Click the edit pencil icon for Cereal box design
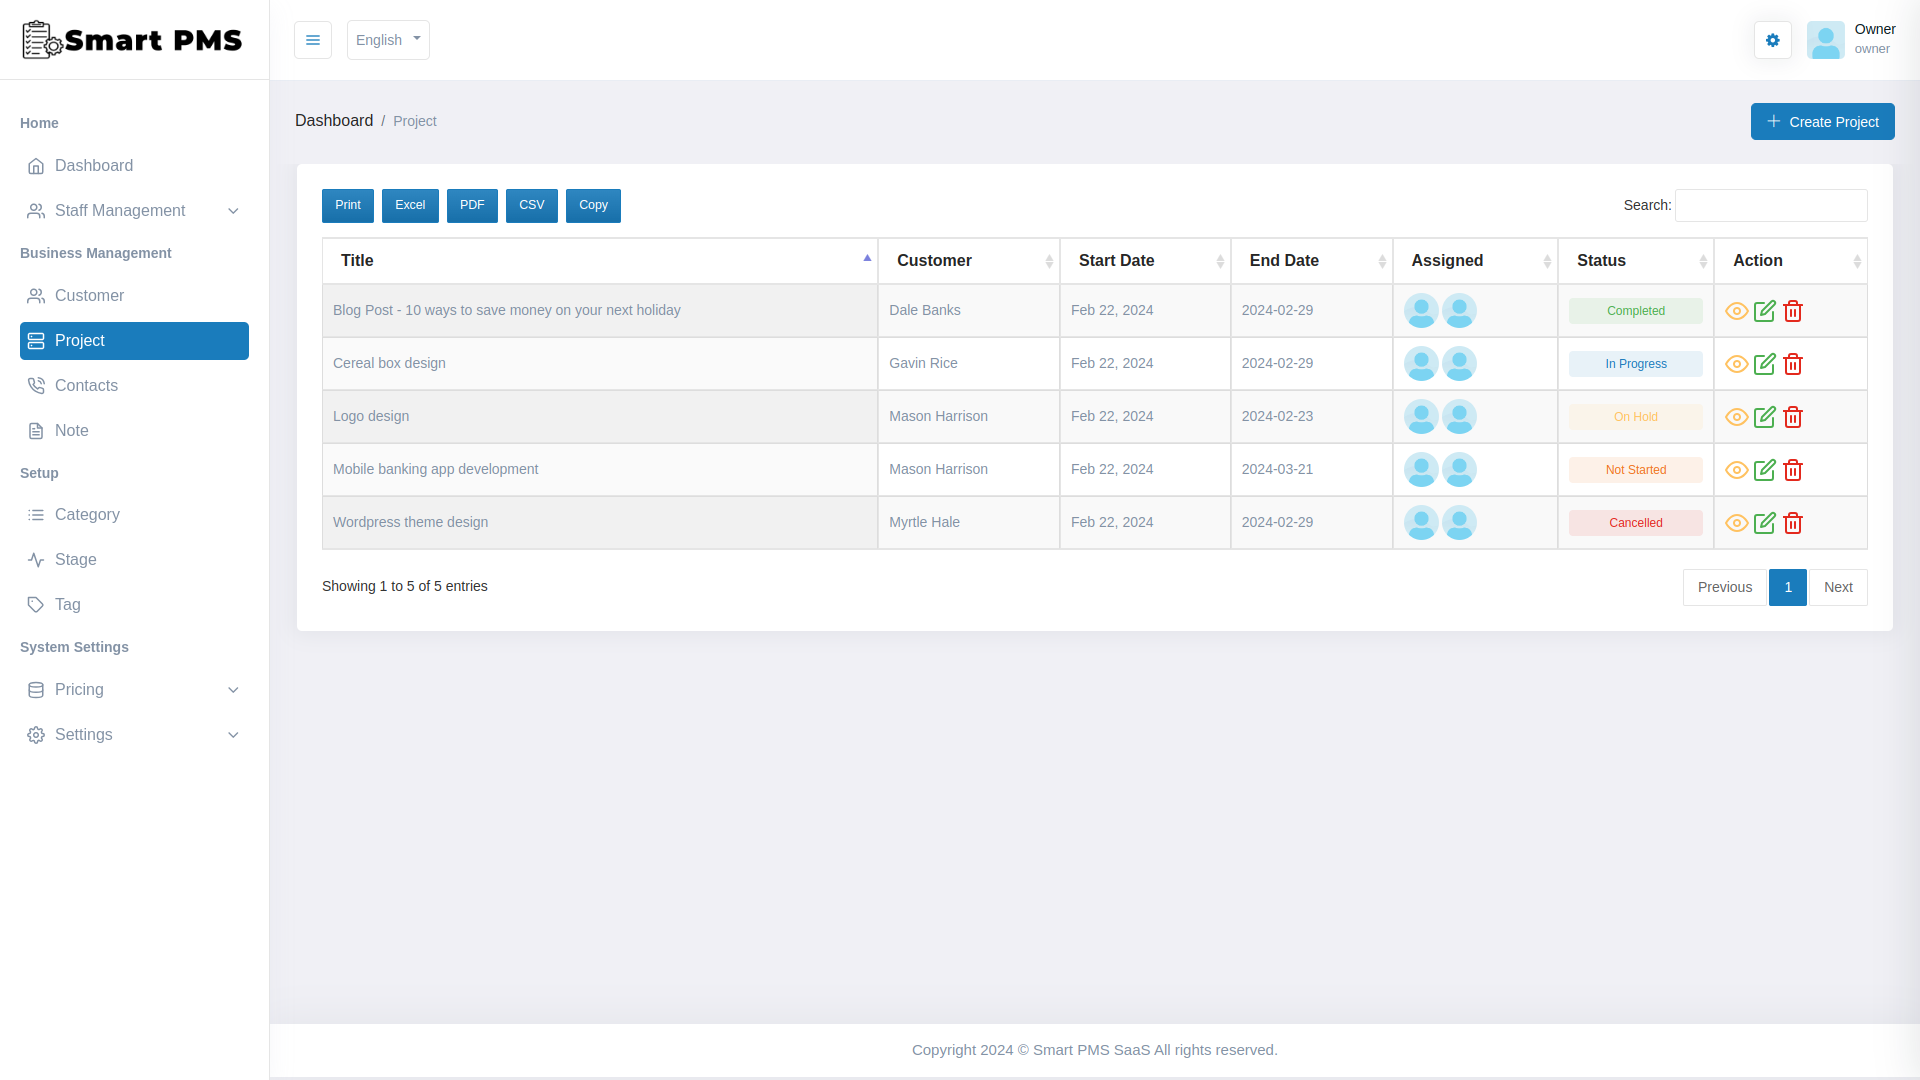Screen dimensions: 1920x1080 (x=1764, y=364)
